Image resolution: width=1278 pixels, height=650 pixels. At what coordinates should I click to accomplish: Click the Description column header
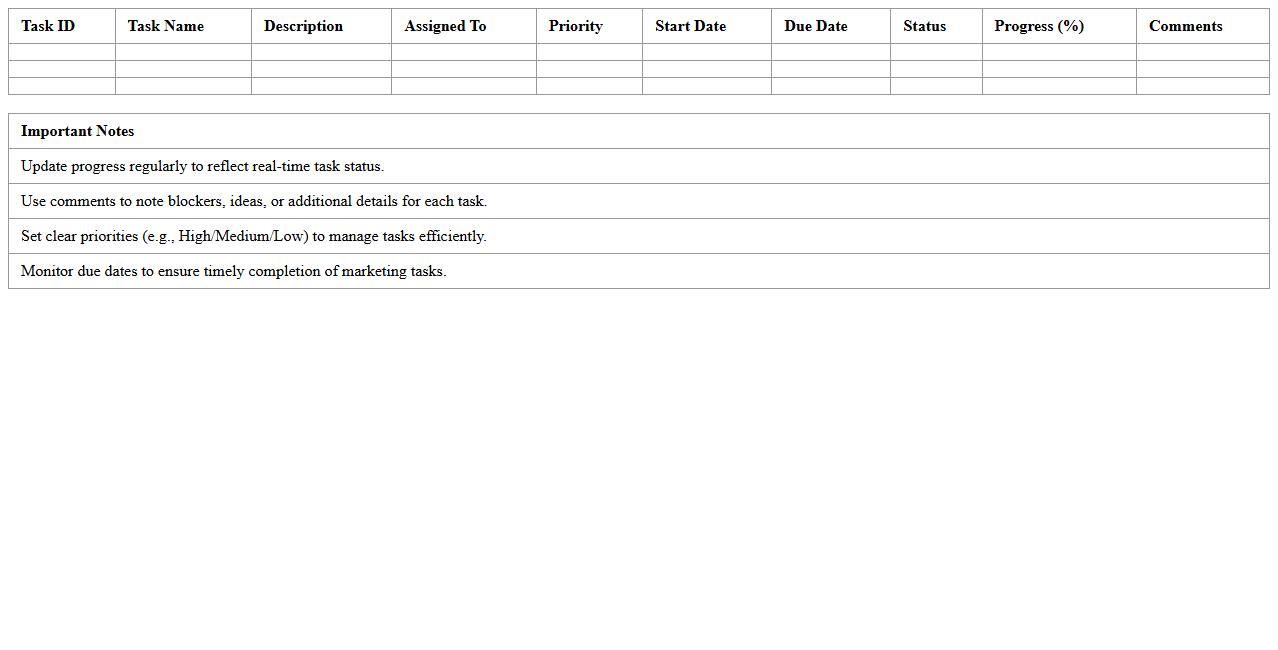tap(303, 26)
